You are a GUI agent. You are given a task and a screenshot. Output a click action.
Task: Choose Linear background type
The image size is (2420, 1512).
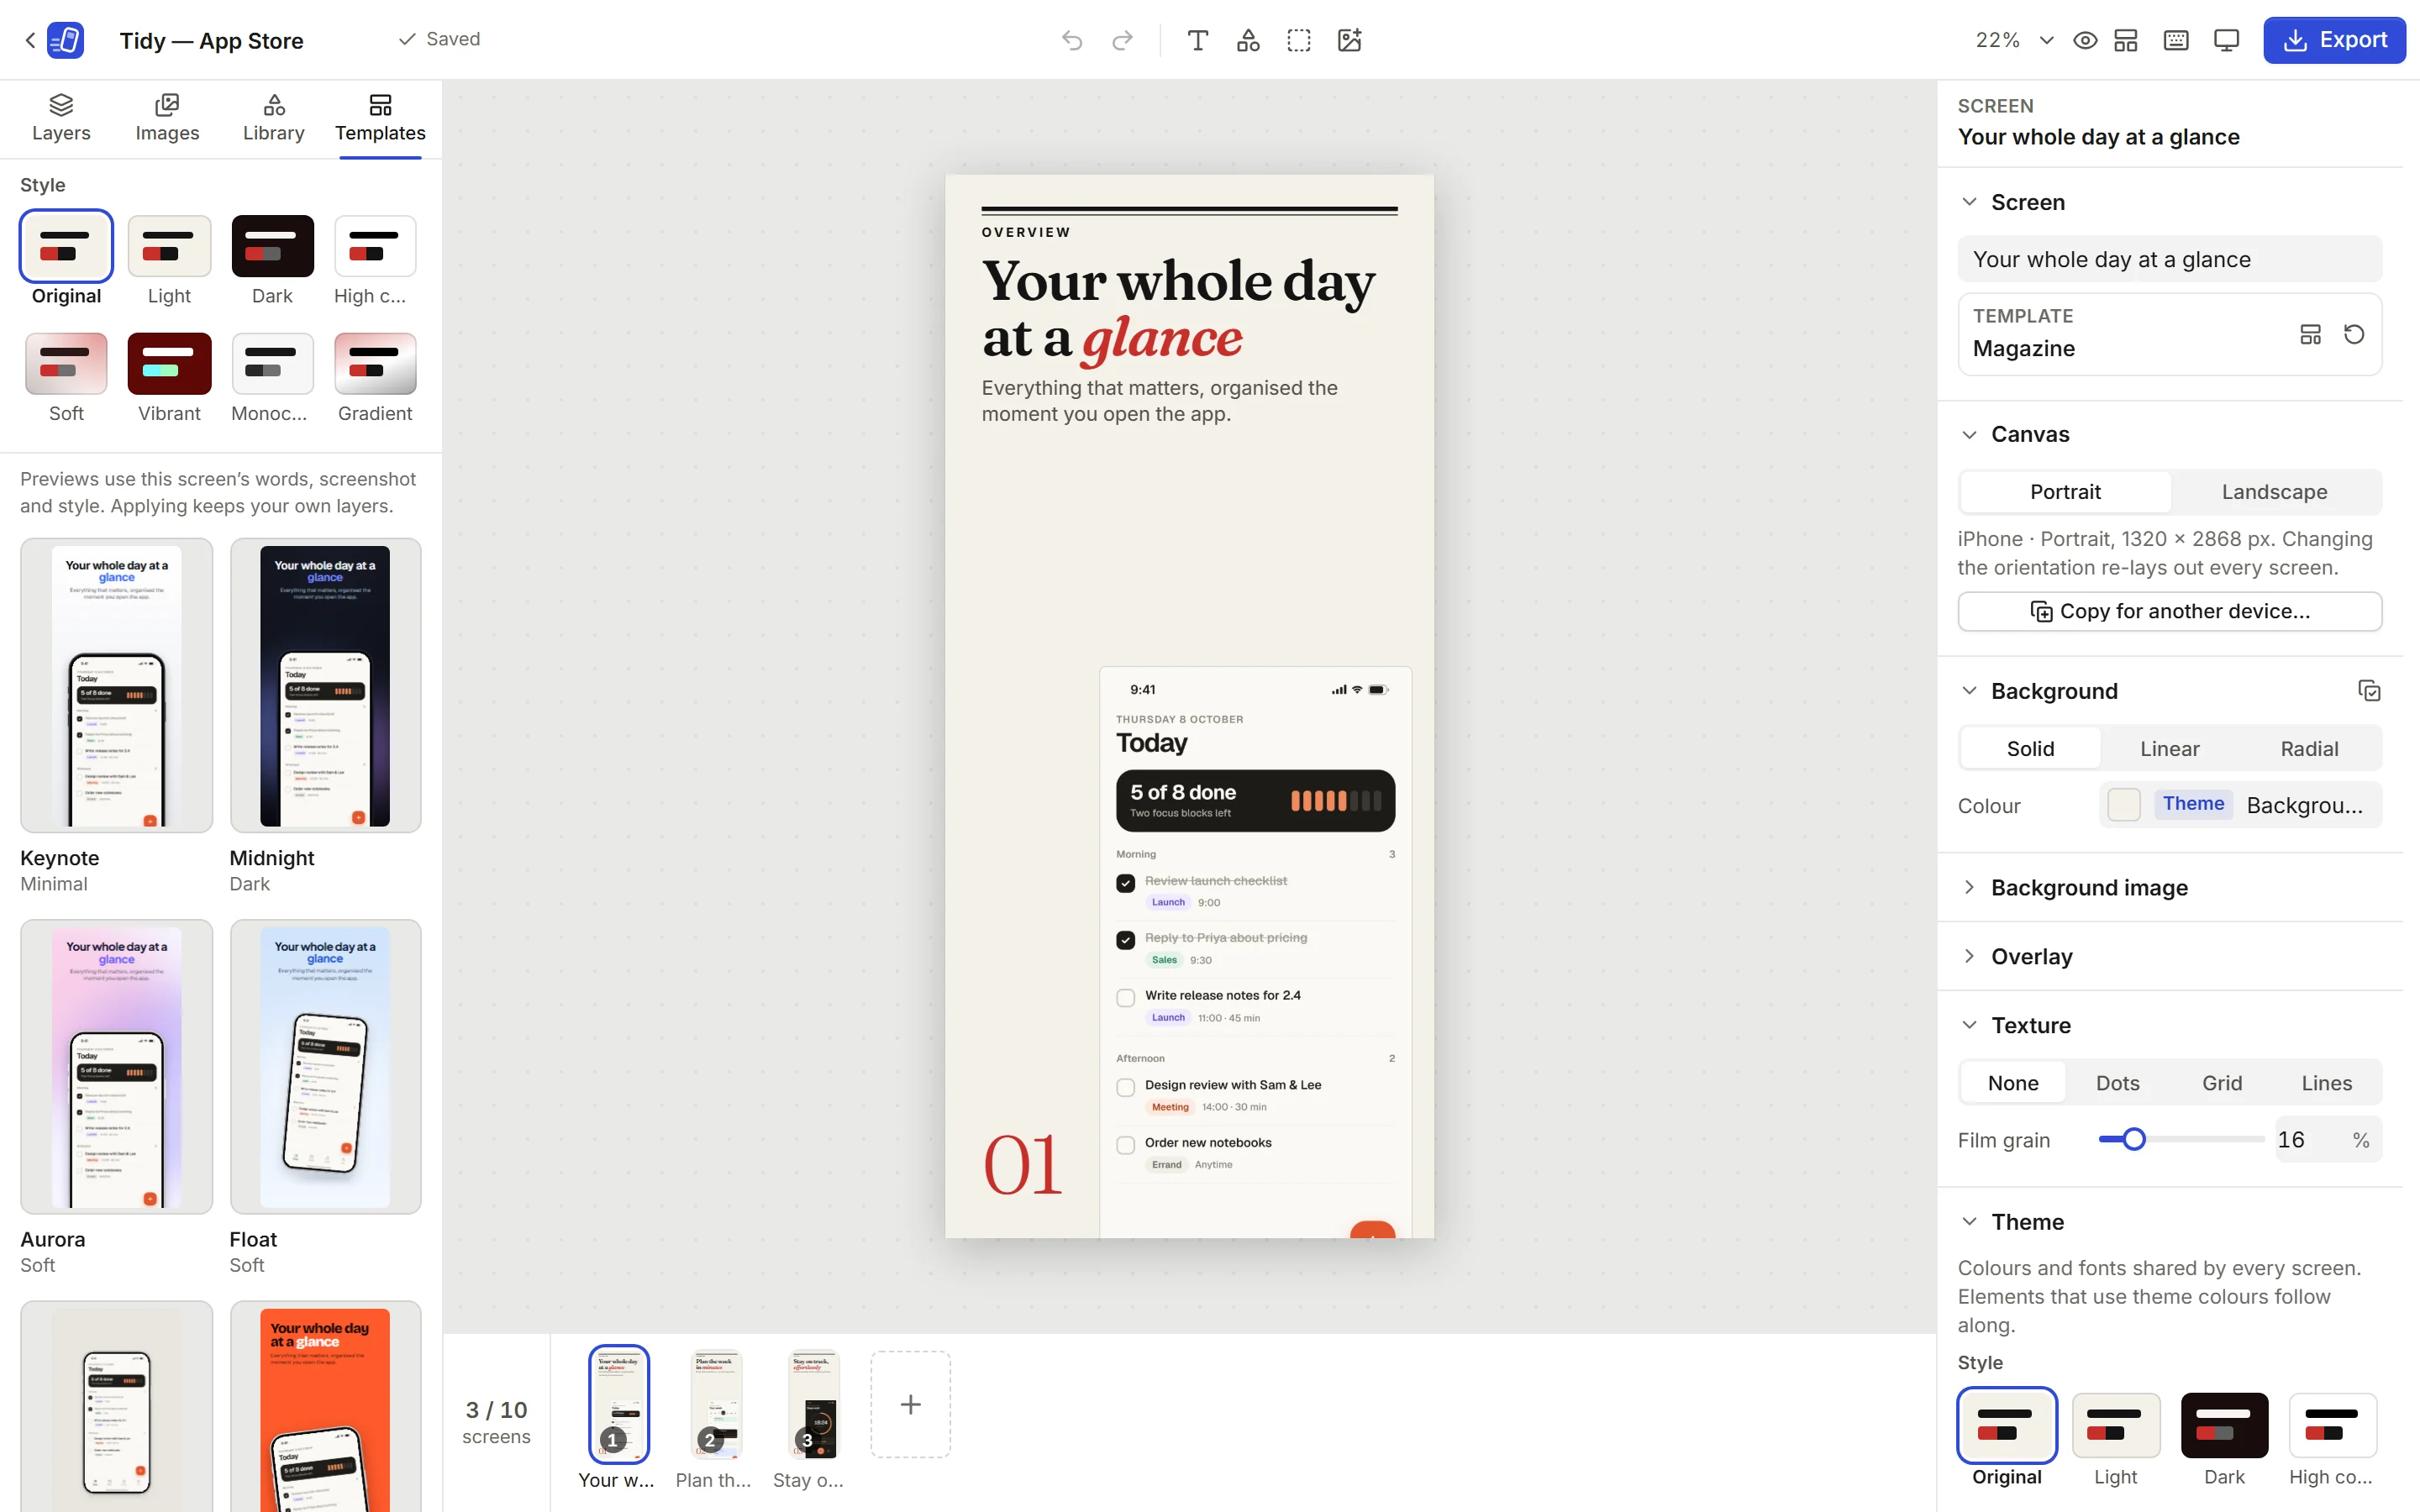(2169, 749)
